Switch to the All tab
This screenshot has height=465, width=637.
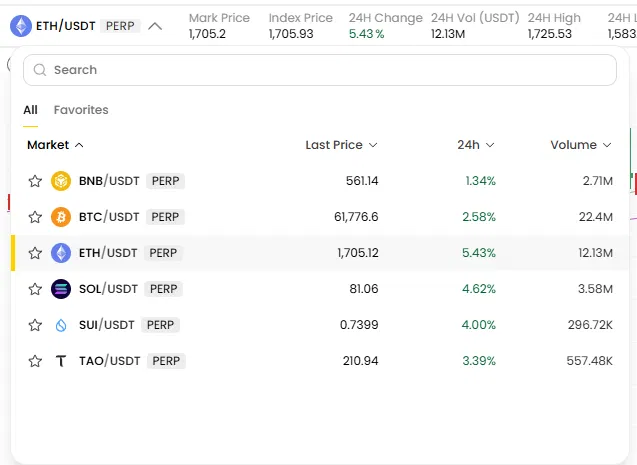click(x=30, y=110)
